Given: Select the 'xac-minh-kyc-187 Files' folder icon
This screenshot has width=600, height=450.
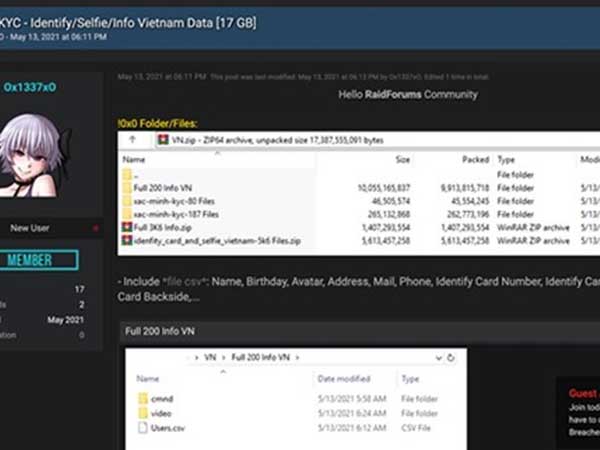Looking at the screenshot, I should pos(127,214).
